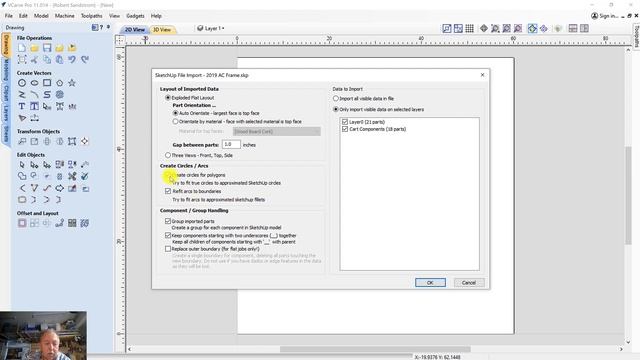Image resolution: width=640 pixels, height=360 pixels.
Task: Click the horizontal scrollbar of 2D view
Action: coord(375,349)
